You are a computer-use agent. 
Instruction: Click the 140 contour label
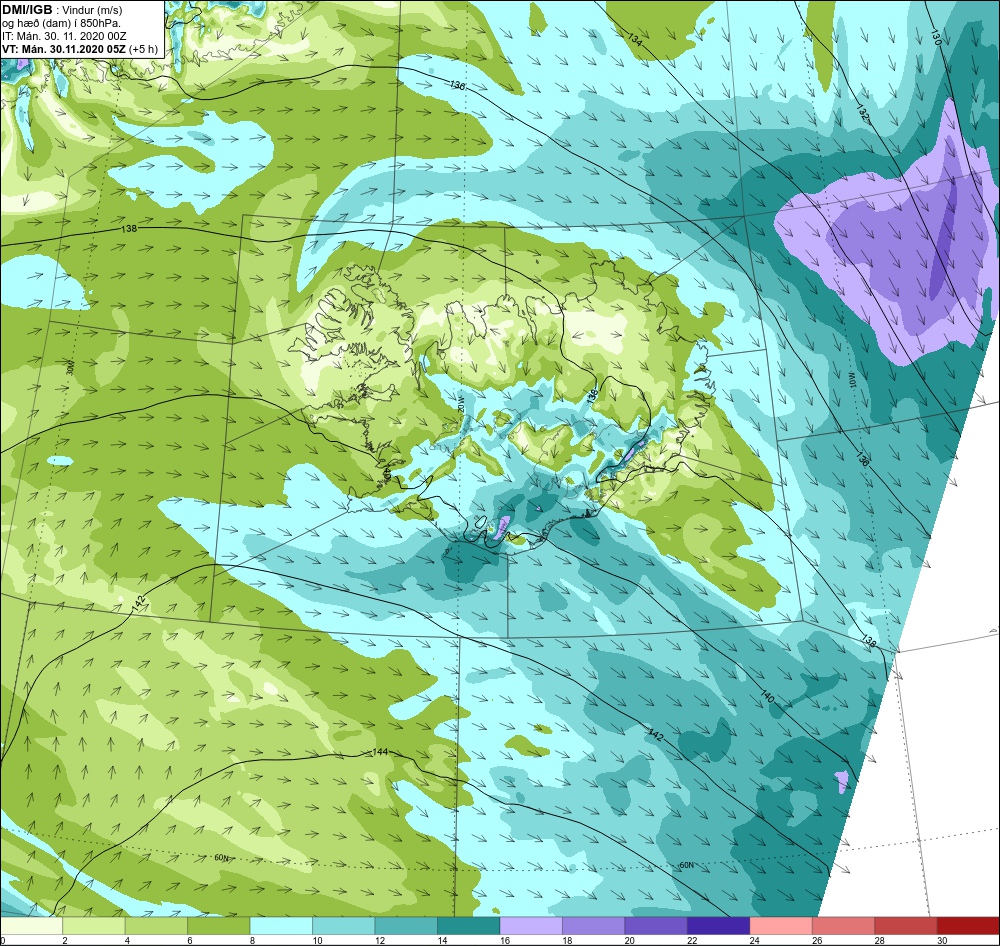pyautogui.click(x=767, y=697)
